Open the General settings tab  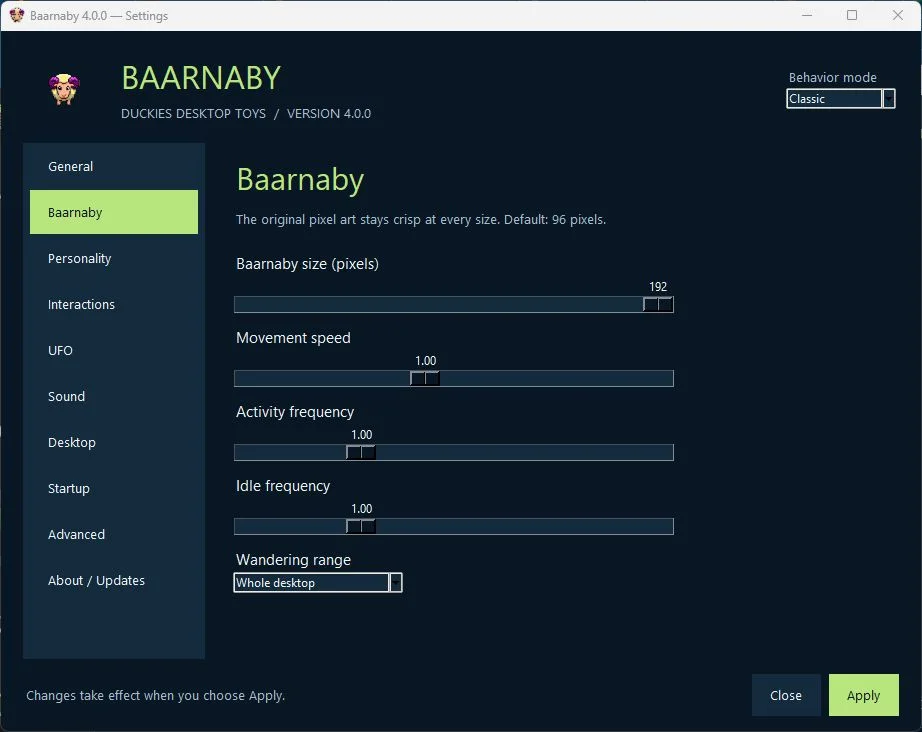coord(113,166)
